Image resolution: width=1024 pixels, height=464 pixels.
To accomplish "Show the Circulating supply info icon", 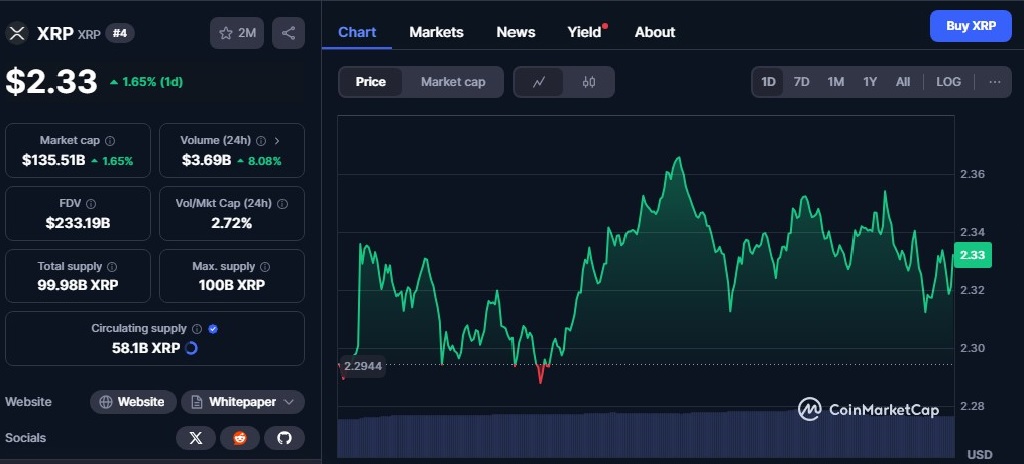I will pyautogui.click(x=197, y=329).
